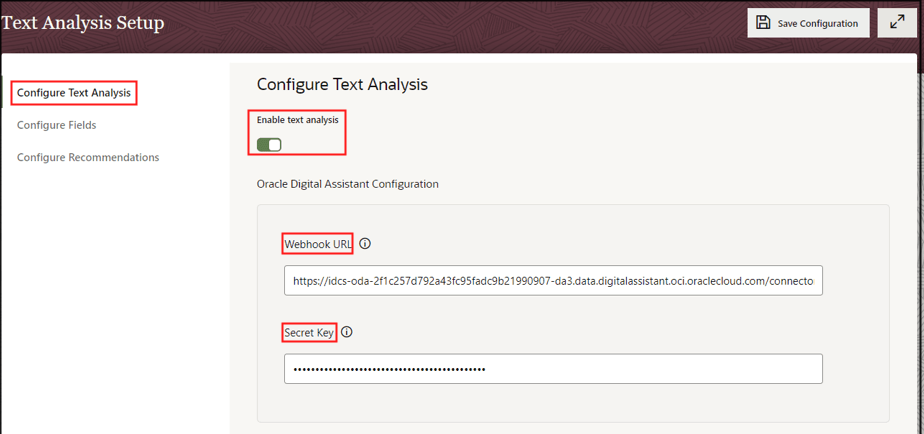Open the Configure Fields section
The image size is (924, 434).
[x=57, y=125]
